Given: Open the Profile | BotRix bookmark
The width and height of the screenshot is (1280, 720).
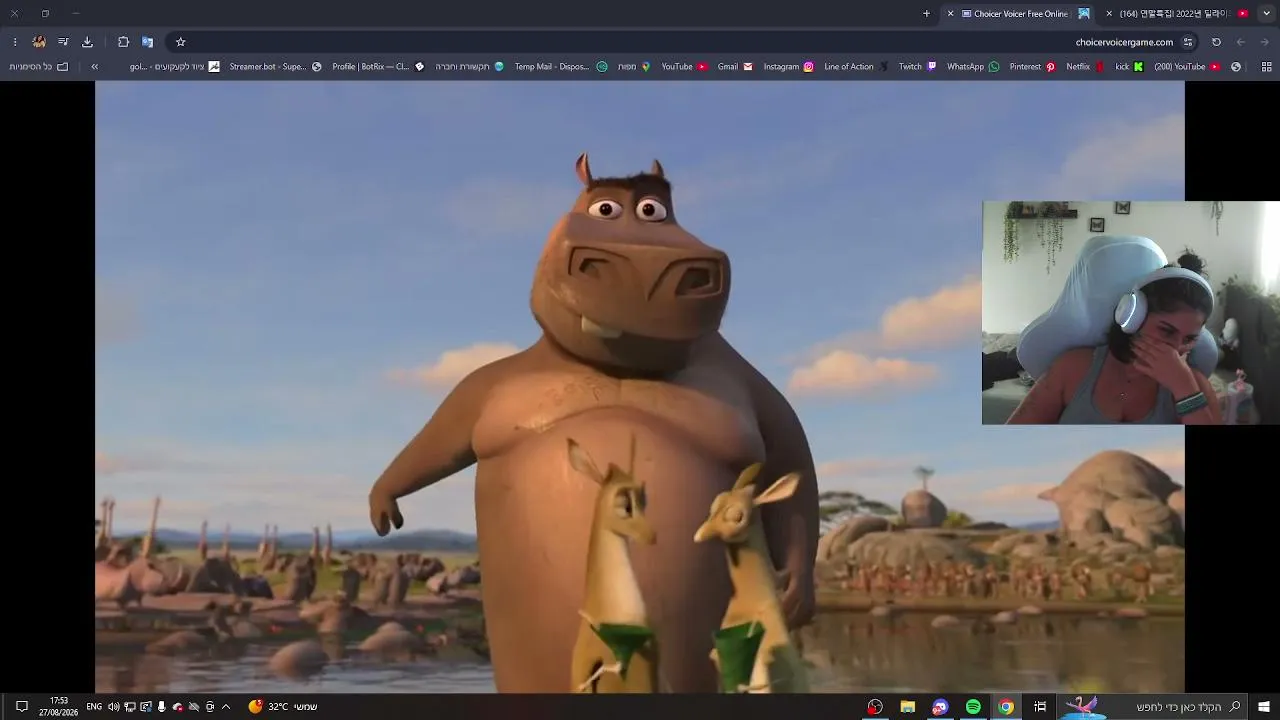Looking at the screenshot, I should [378, 67].
